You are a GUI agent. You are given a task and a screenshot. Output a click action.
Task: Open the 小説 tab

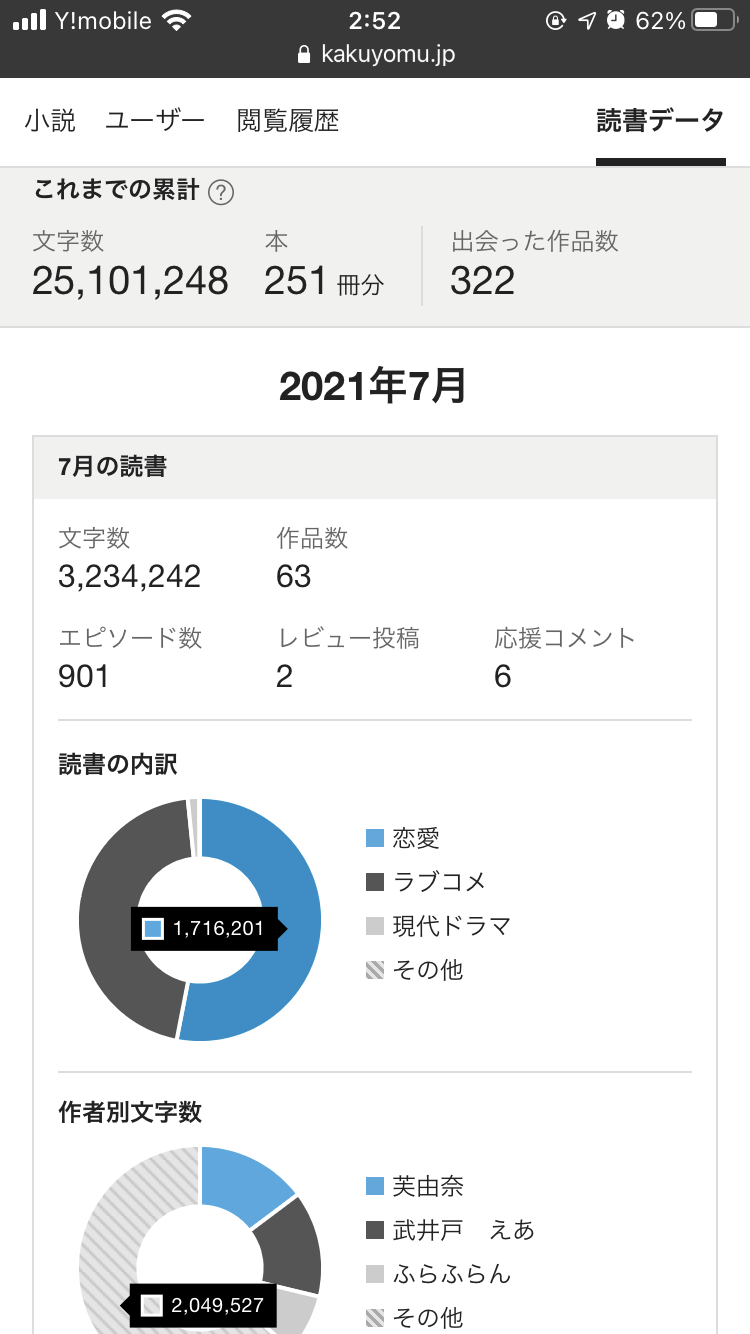(x=50, y=121)
